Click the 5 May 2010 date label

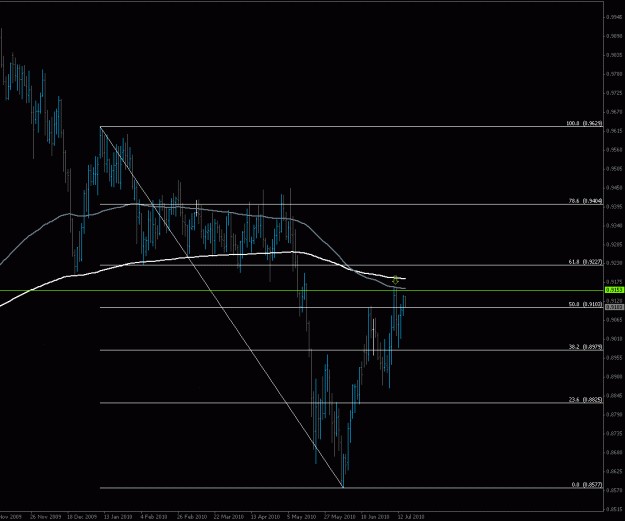(301, 517)
